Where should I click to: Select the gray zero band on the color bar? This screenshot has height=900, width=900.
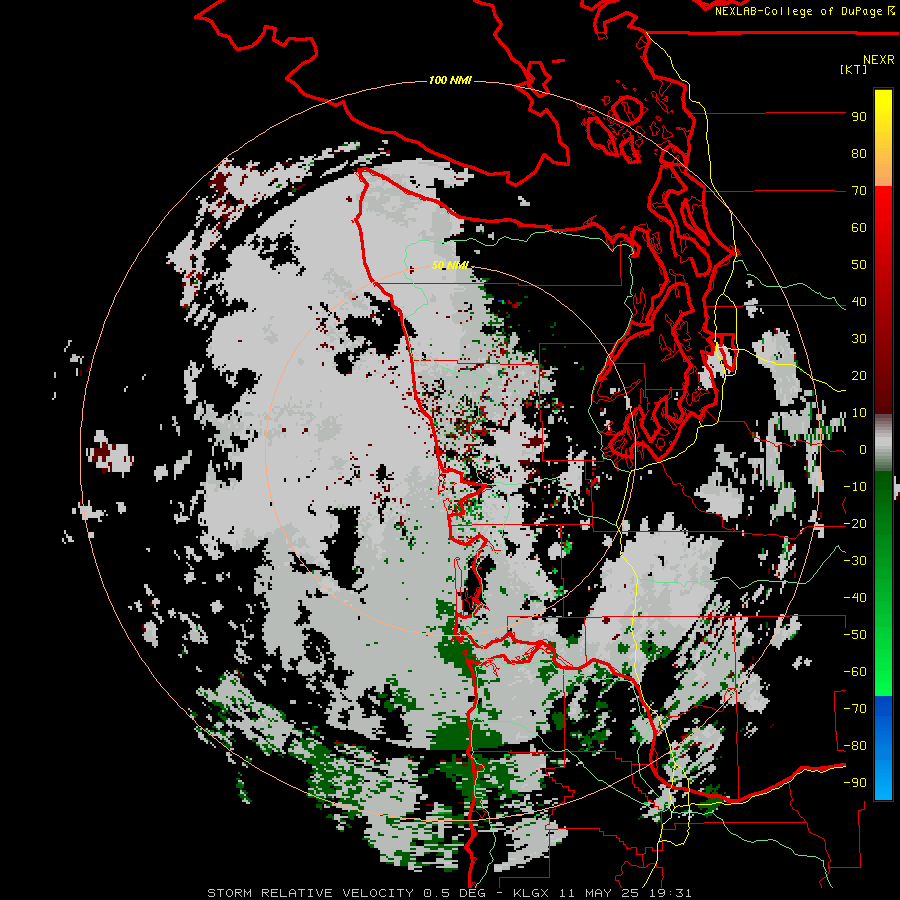(883, 443)
